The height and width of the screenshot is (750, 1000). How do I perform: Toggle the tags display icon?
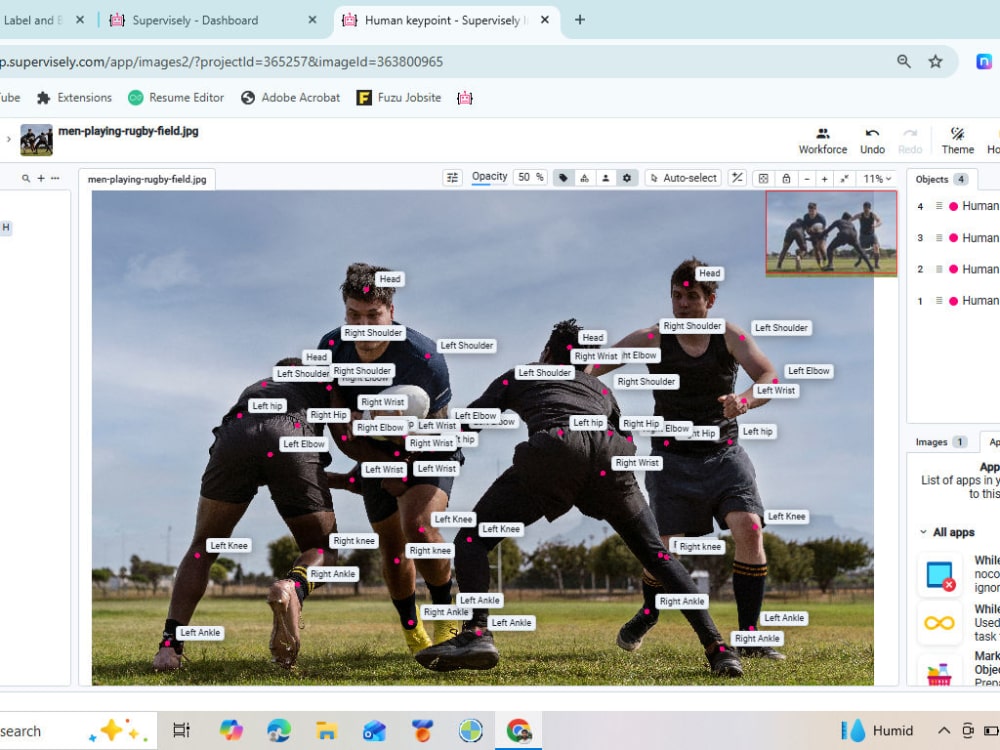coord(562,178)
